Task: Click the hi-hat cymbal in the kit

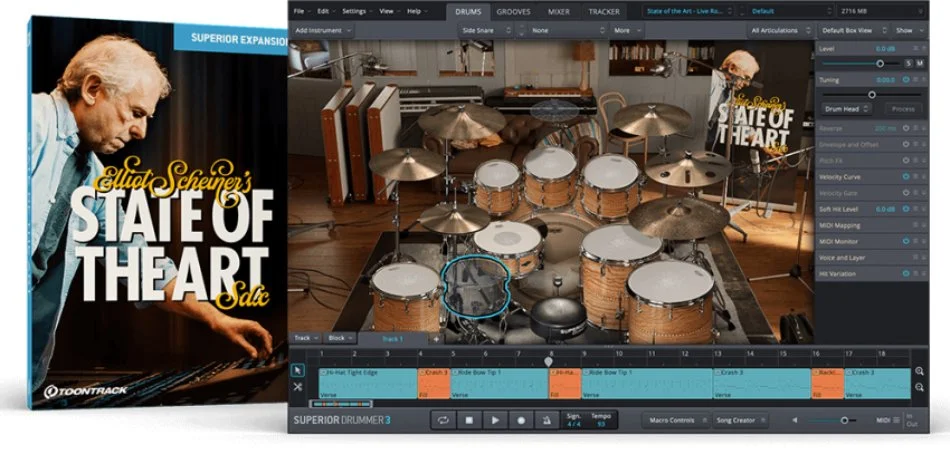Action: [x=454, y=218]
